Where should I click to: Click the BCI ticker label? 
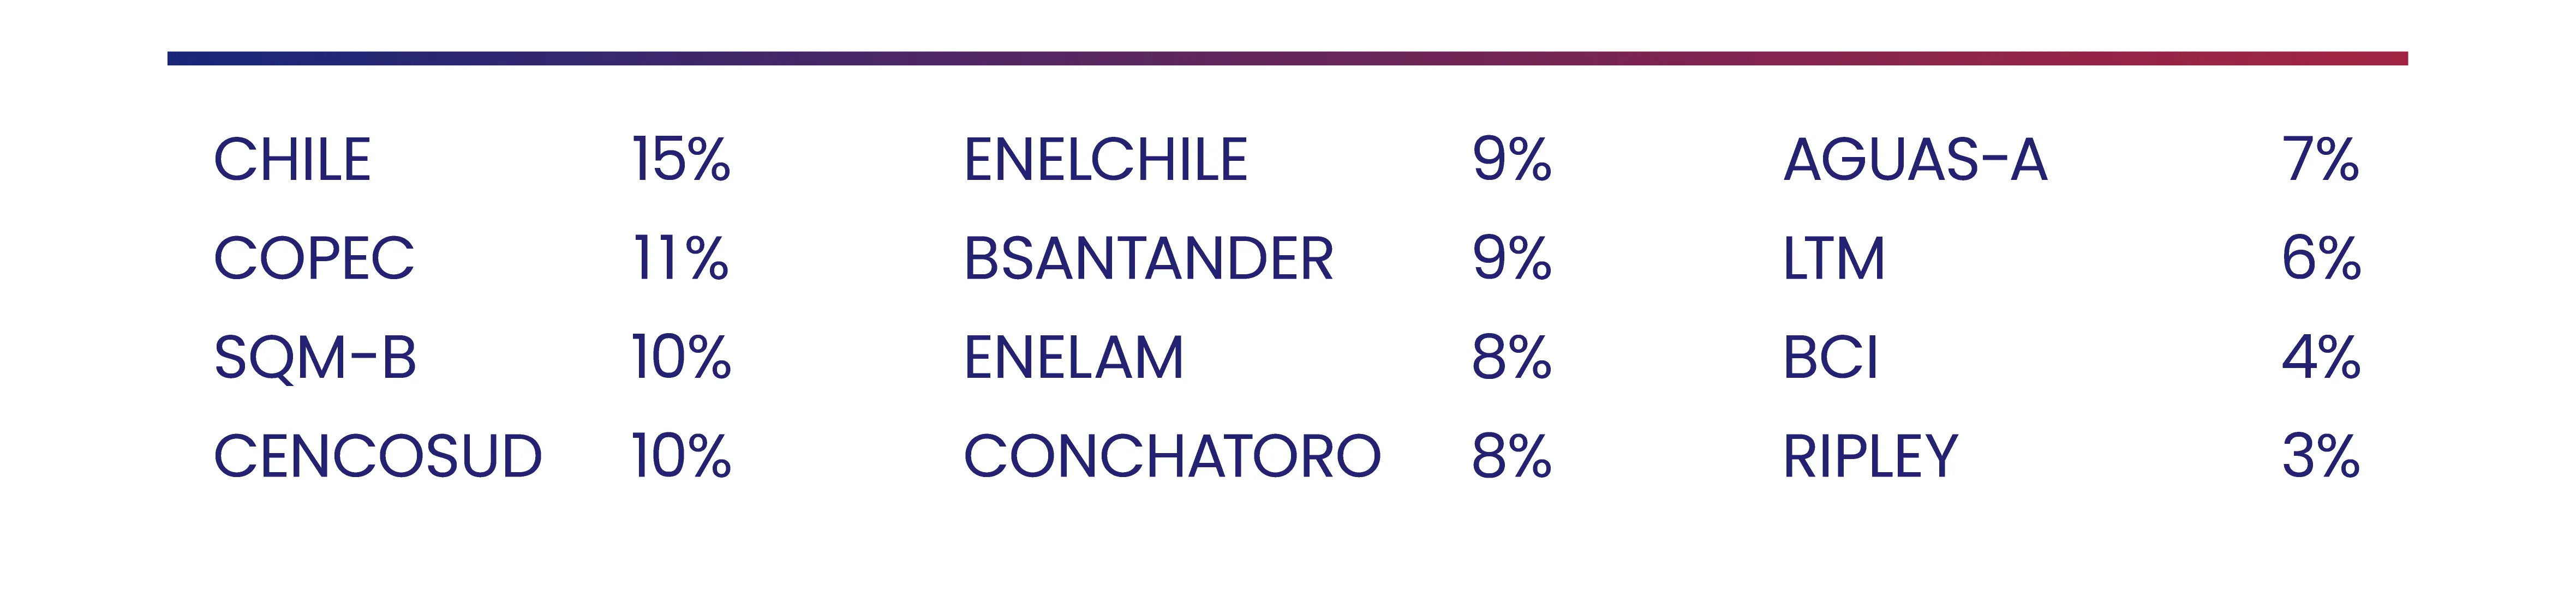coord(1832,358)
